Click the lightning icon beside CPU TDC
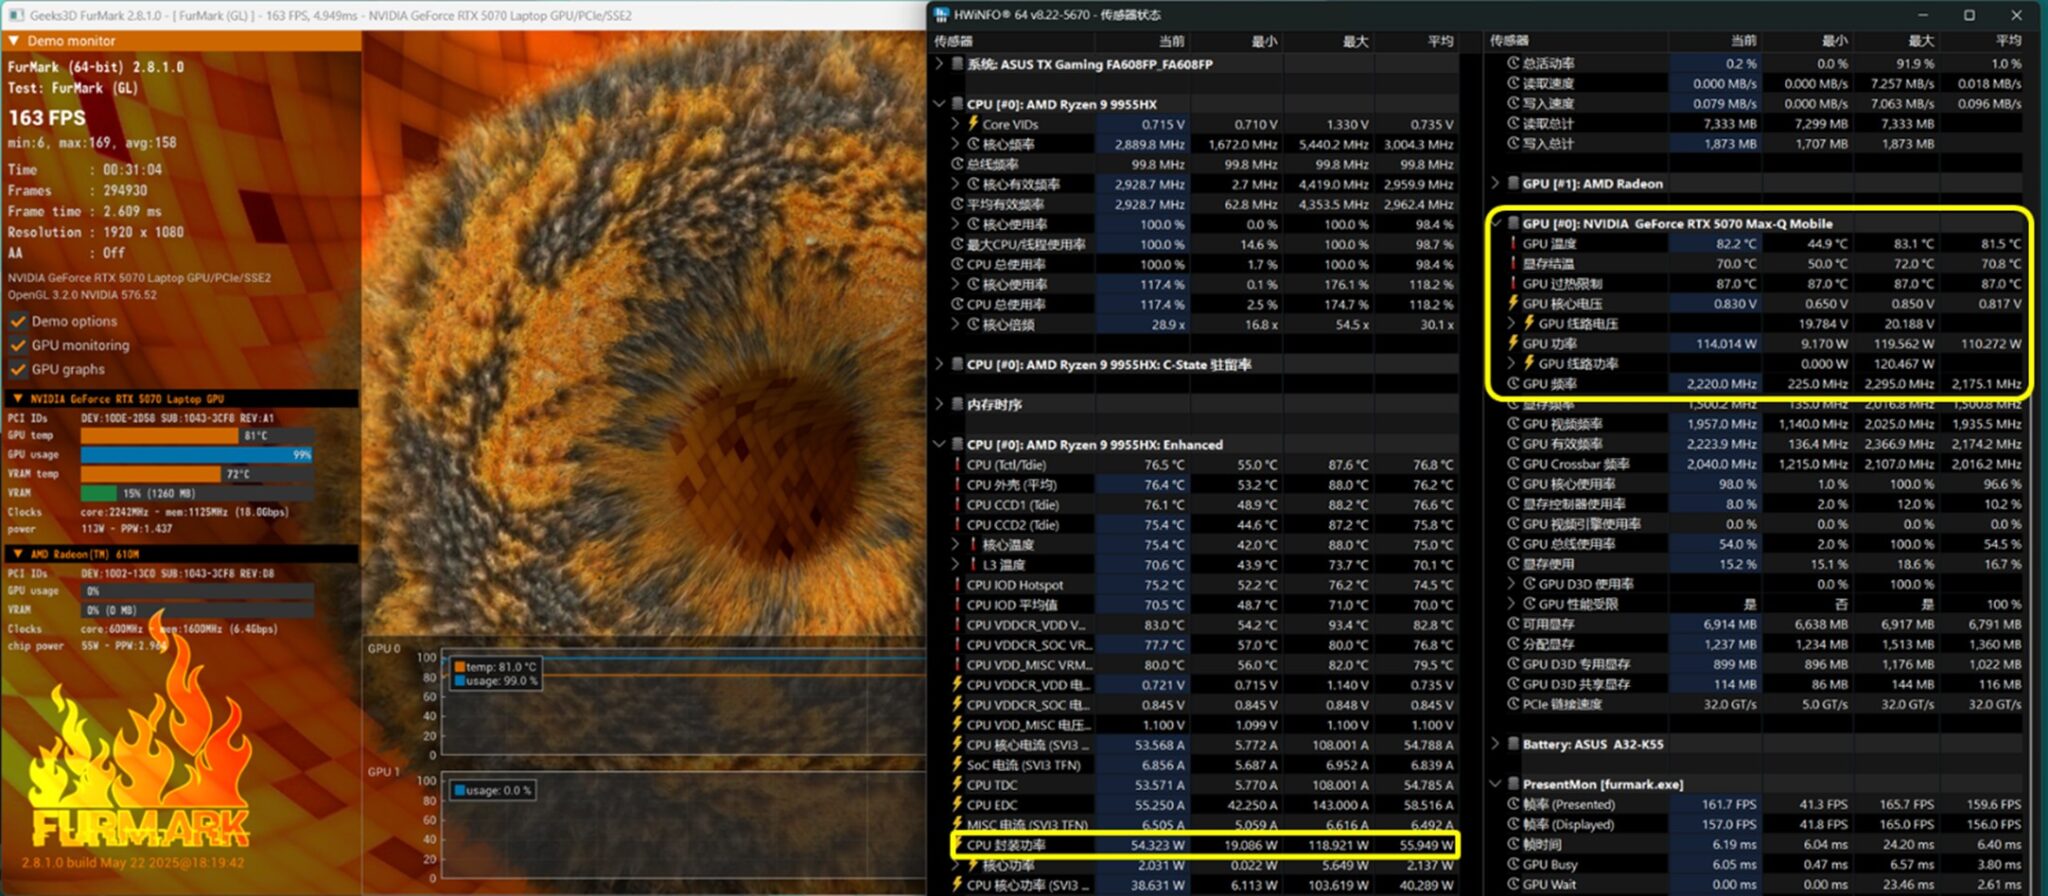This screenshot has height=896, width=2048. point(957,784)
